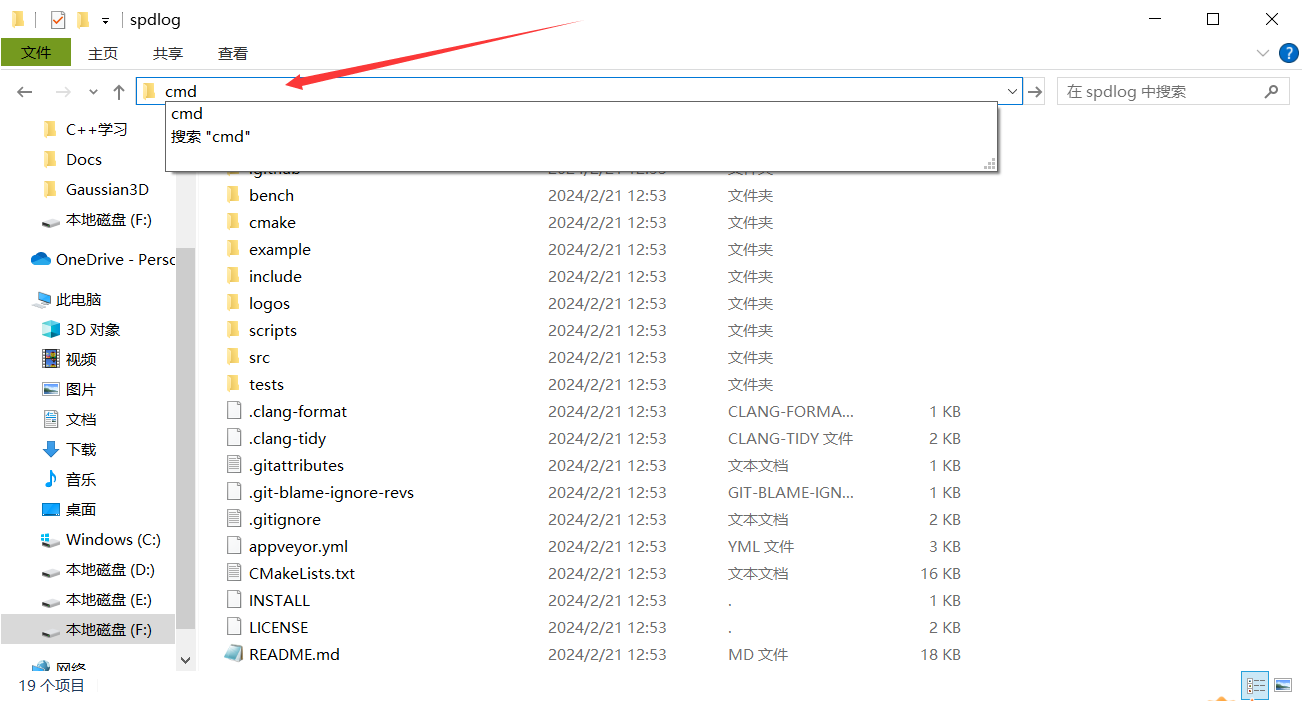This screenshot has height=701, width=1303.
Task: Select the README.md file icon
Action: tap(233, 654)
